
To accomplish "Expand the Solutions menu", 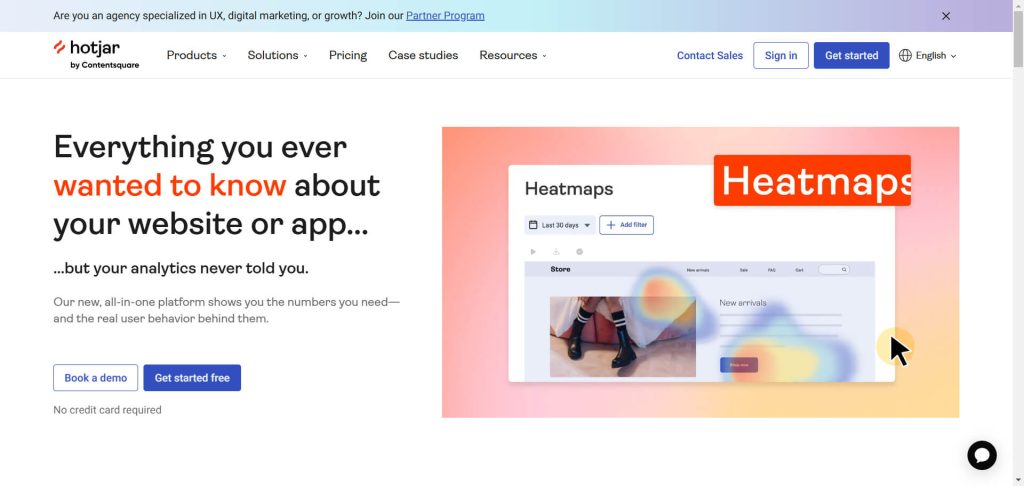I will tap(278, 56).
